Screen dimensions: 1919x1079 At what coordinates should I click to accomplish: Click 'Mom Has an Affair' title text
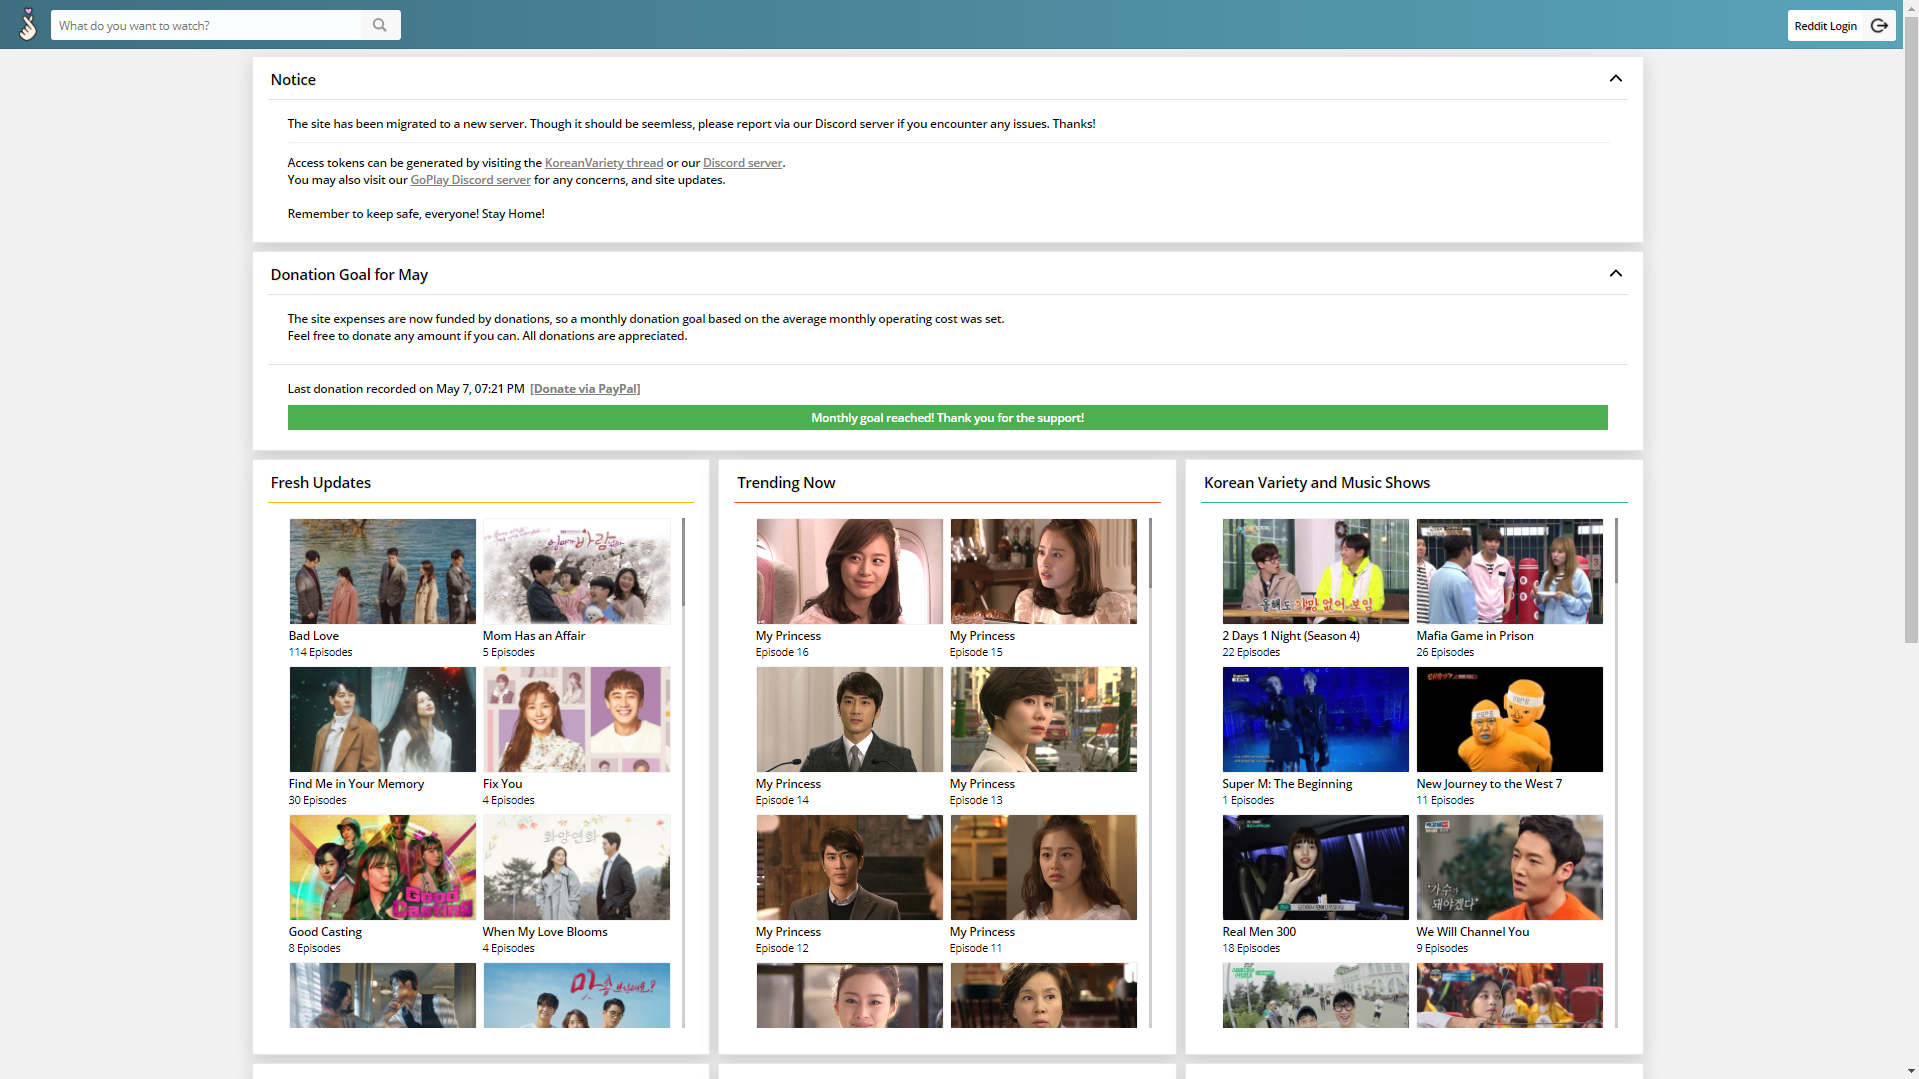pyautogui.click(x=534, y=636)
